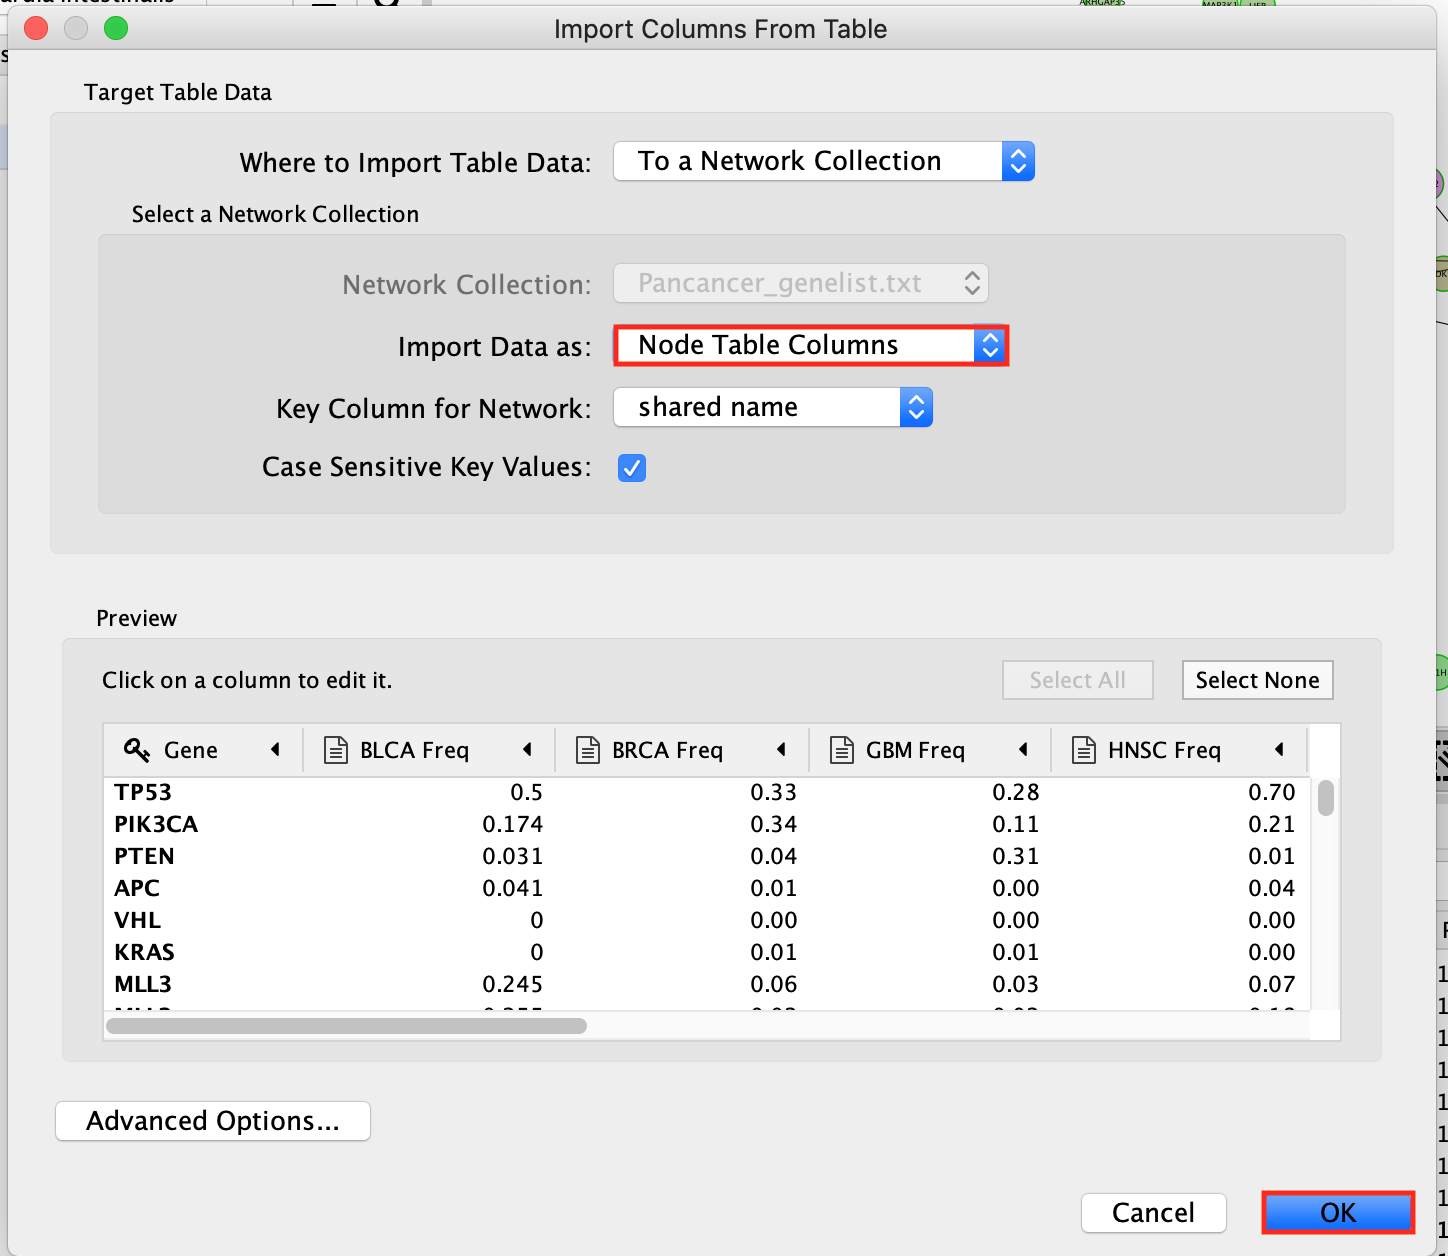Image resolution: width=1448 pixels, height=1256 pixels.
Task: Click the BLCA Freq column document icon
Action: pyautogui.click(x=336, y=750)
